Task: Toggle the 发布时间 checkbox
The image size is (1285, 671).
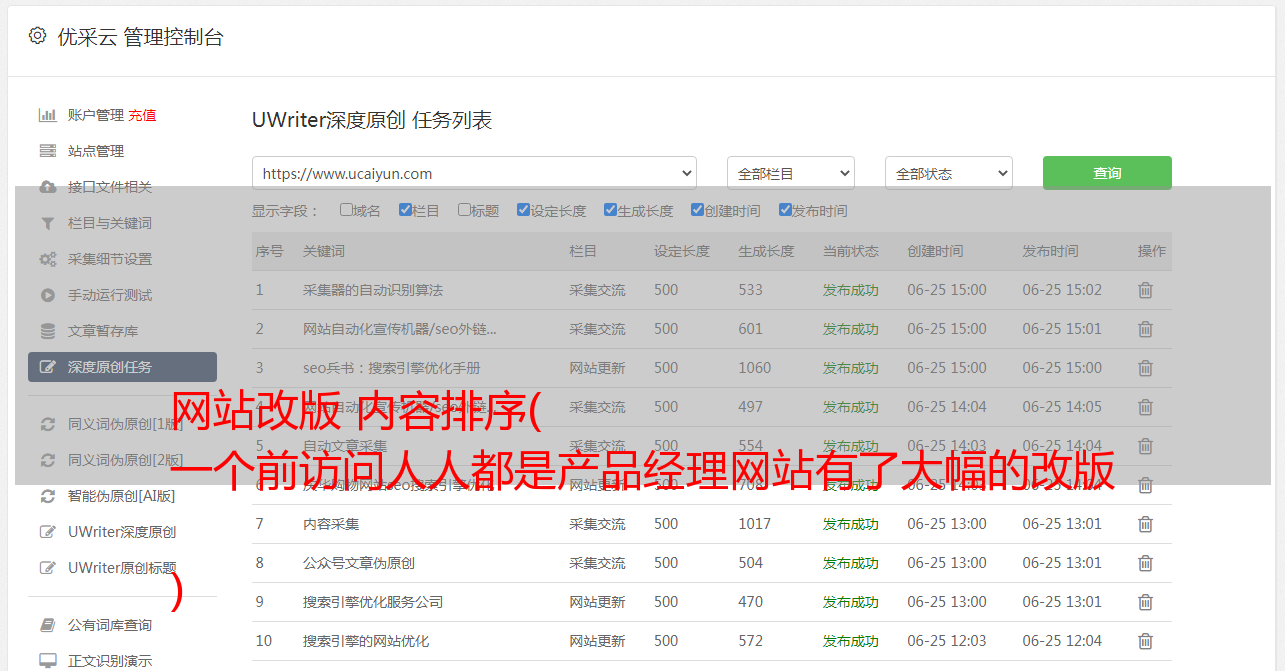Action: click(x=784, y=210)
